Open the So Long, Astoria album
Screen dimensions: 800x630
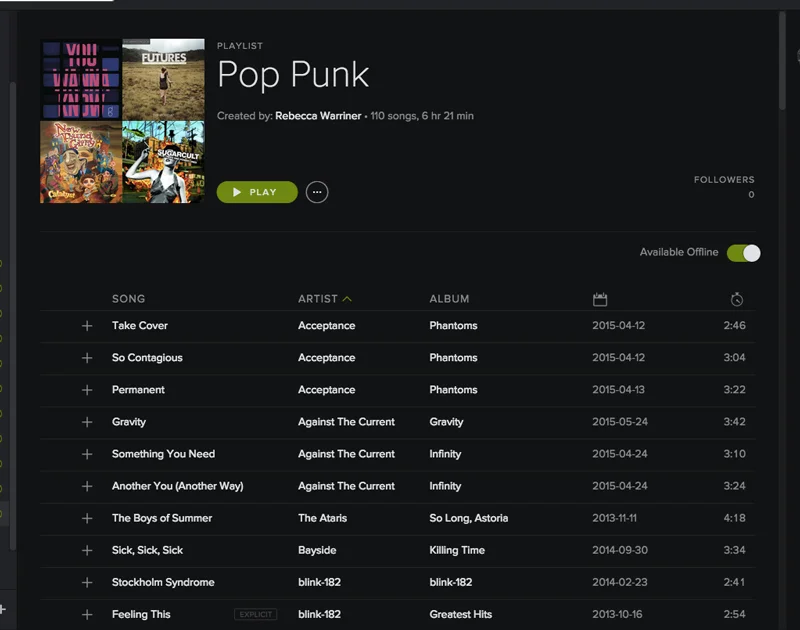(468, 518)
